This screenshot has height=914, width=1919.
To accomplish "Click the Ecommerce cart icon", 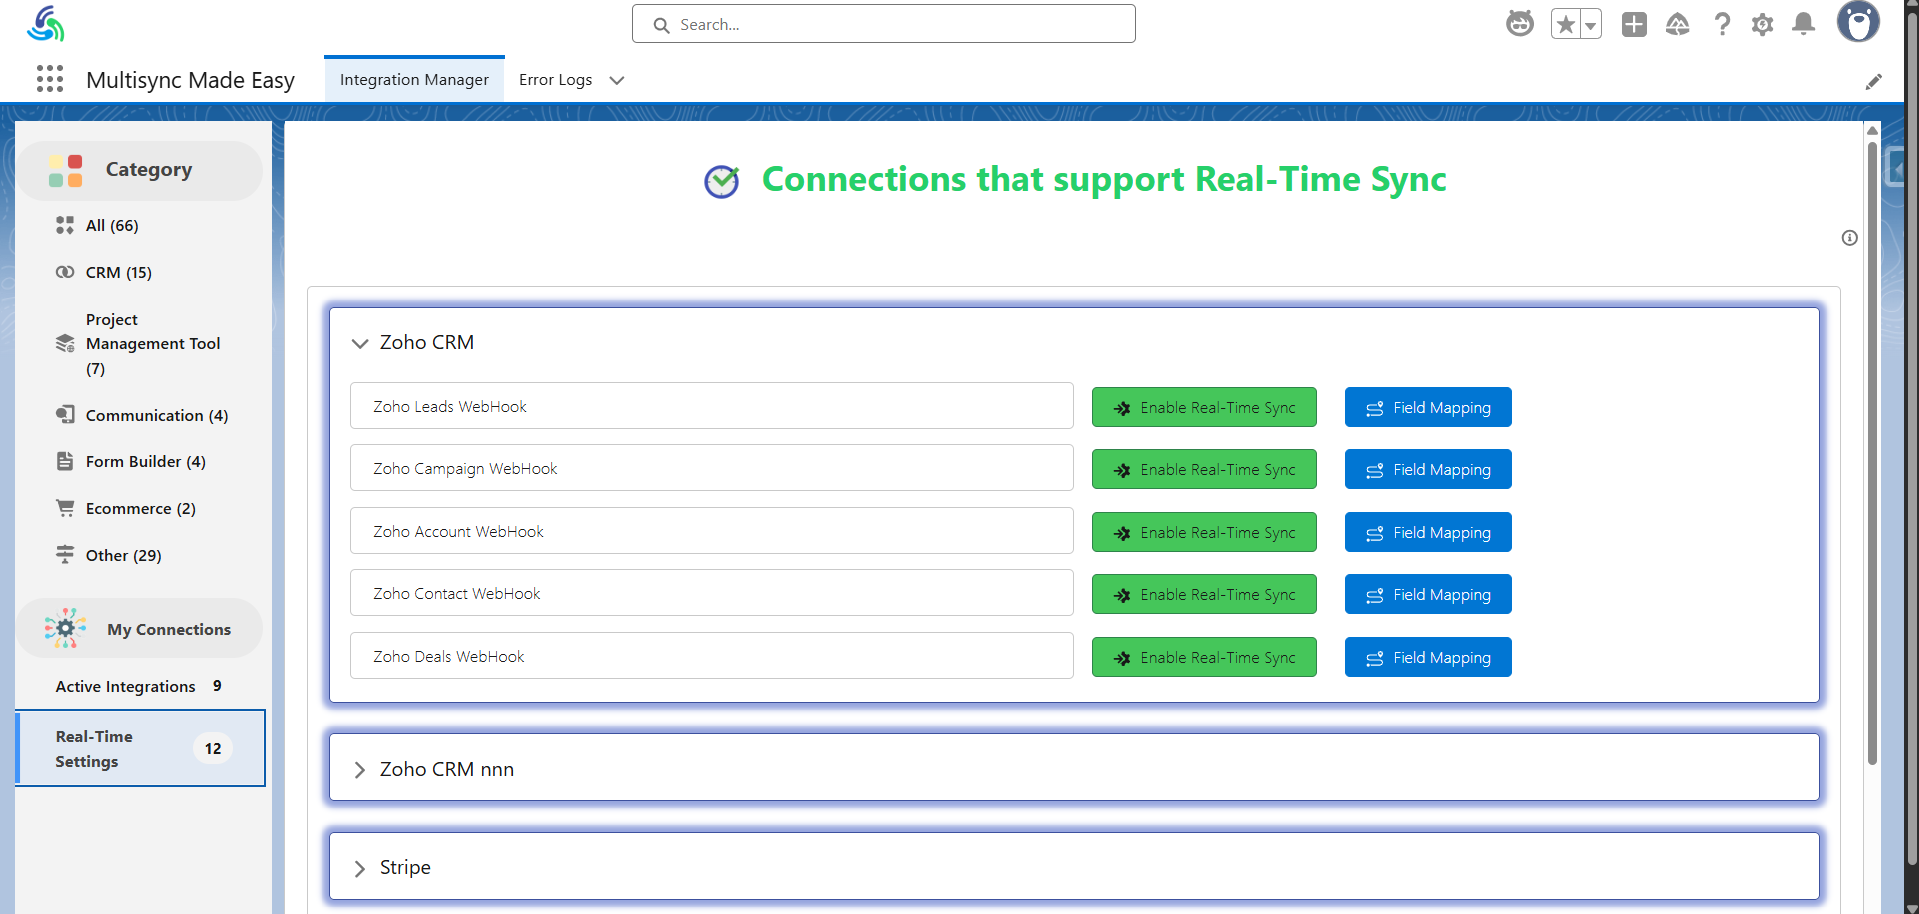I will 65,508.
